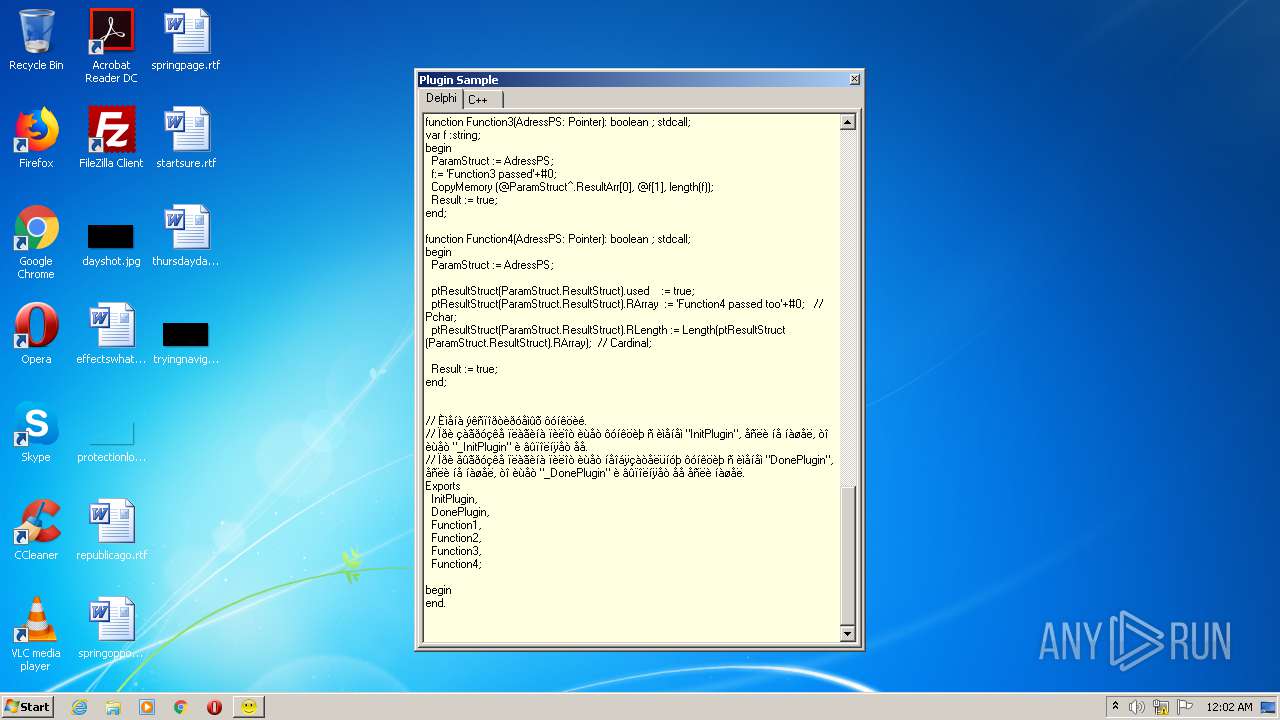Select the springoppor... document icon

111,628
